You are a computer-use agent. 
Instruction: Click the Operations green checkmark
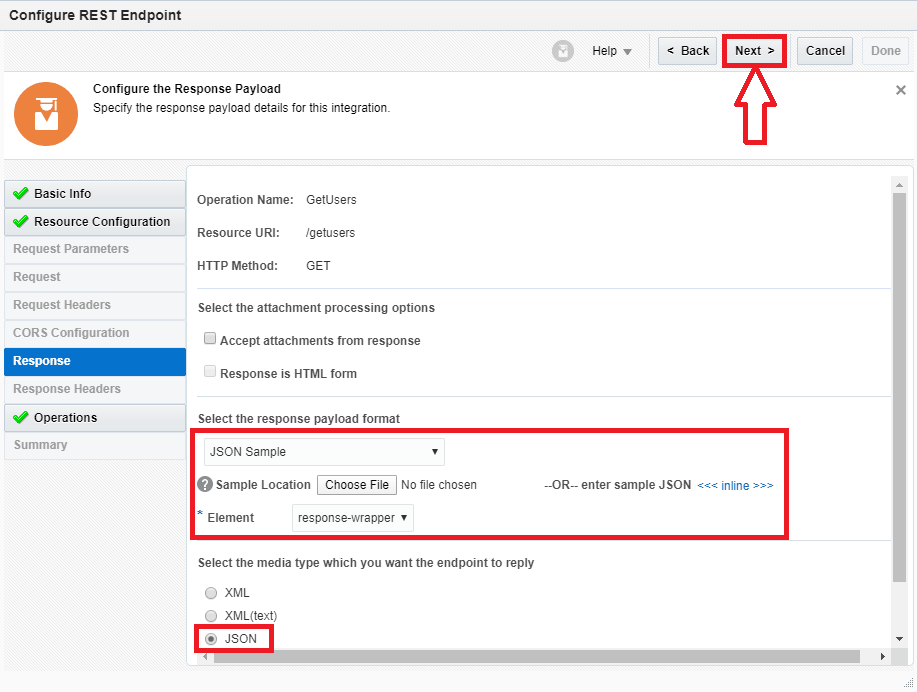click(x=20, y=418)
